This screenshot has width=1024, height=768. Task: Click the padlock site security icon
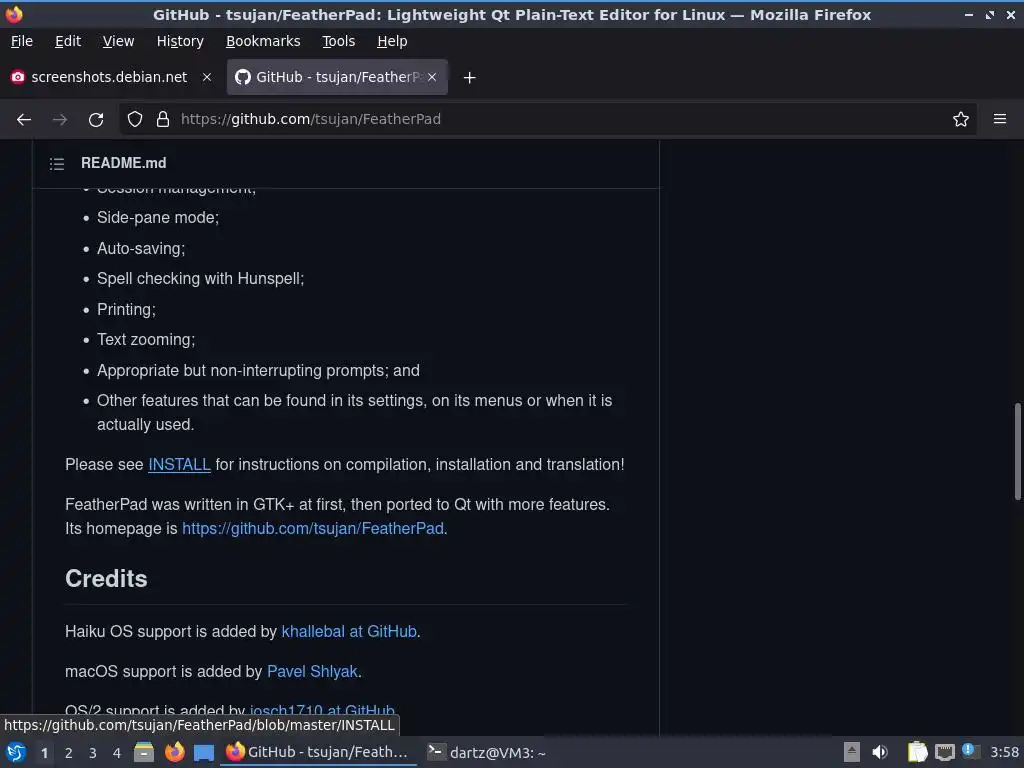click(163, 119)
